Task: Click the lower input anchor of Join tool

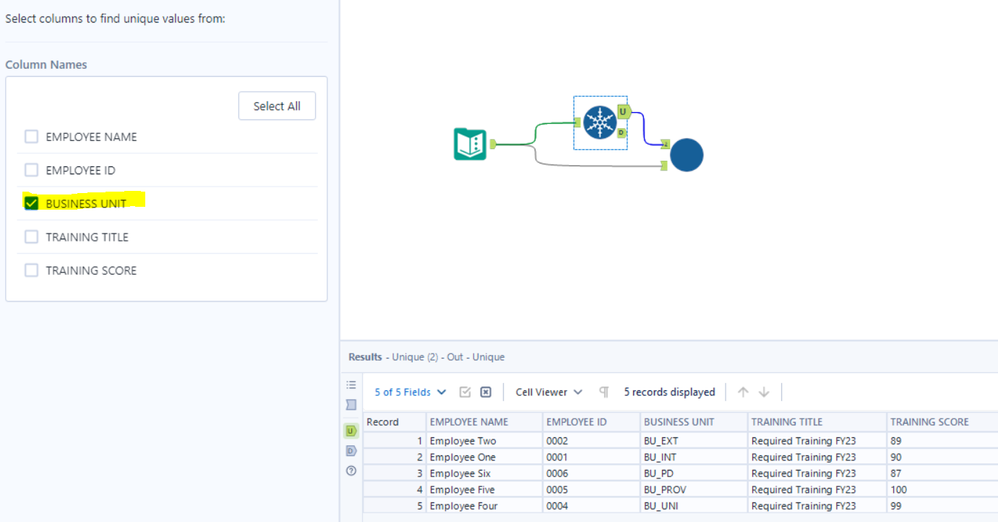Action: 664,166
